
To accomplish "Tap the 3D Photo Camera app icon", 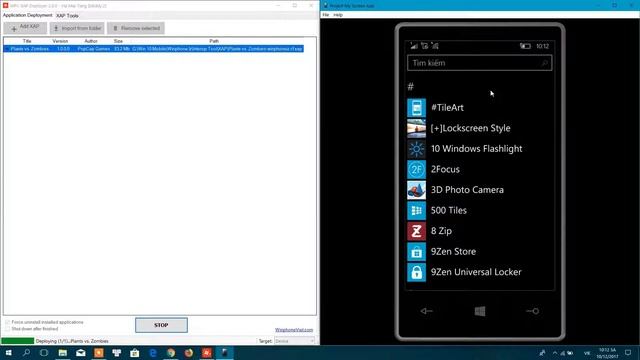I will tap(416, 190).
